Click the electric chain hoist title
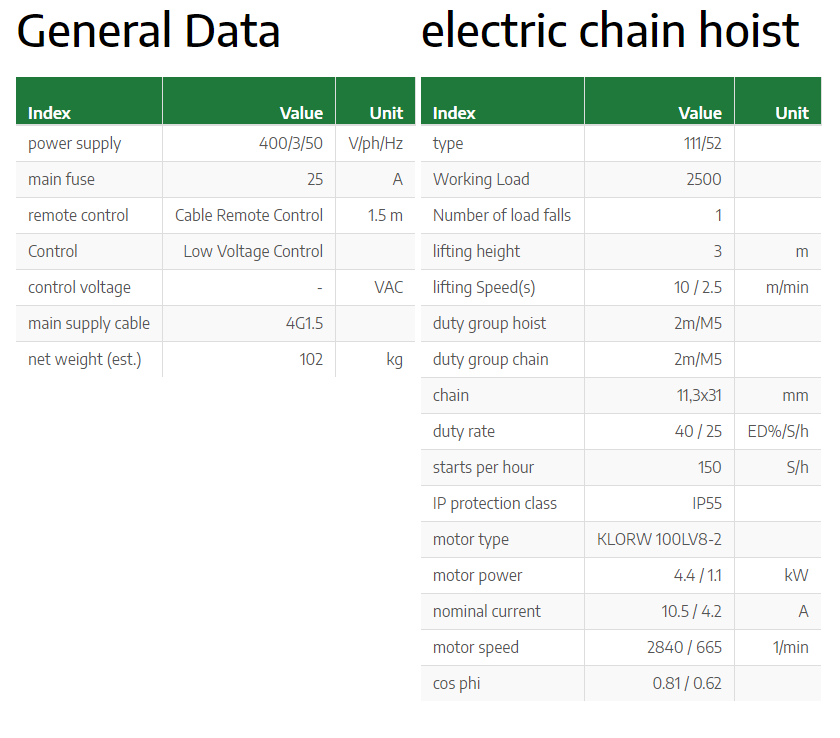The image size is (840, 738). pos(610,31)
